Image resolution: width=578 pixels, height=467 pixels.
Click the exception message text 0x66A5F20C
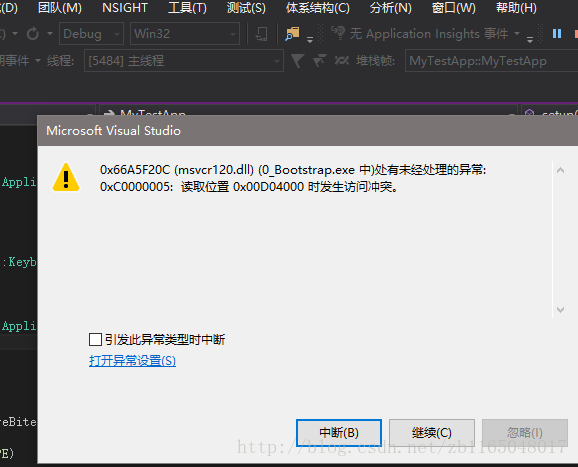(293, 170)
